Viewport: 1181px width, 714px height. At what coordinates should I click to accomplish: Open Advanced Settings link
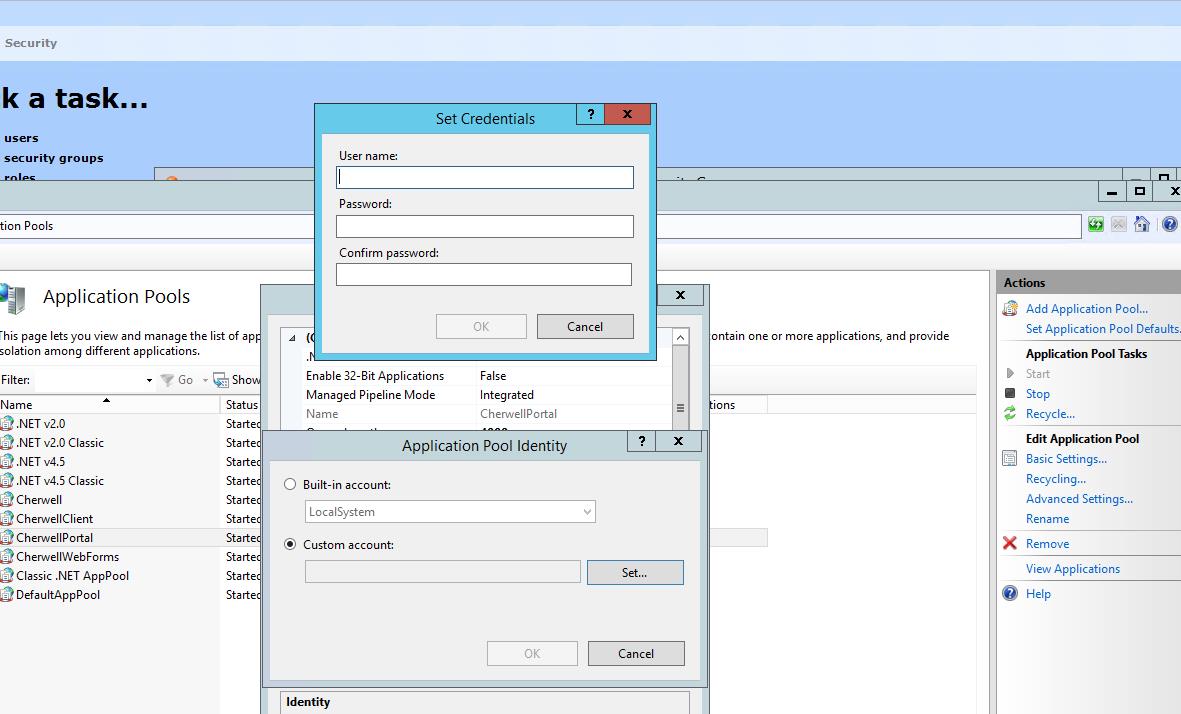click(x=1079, y=499)
